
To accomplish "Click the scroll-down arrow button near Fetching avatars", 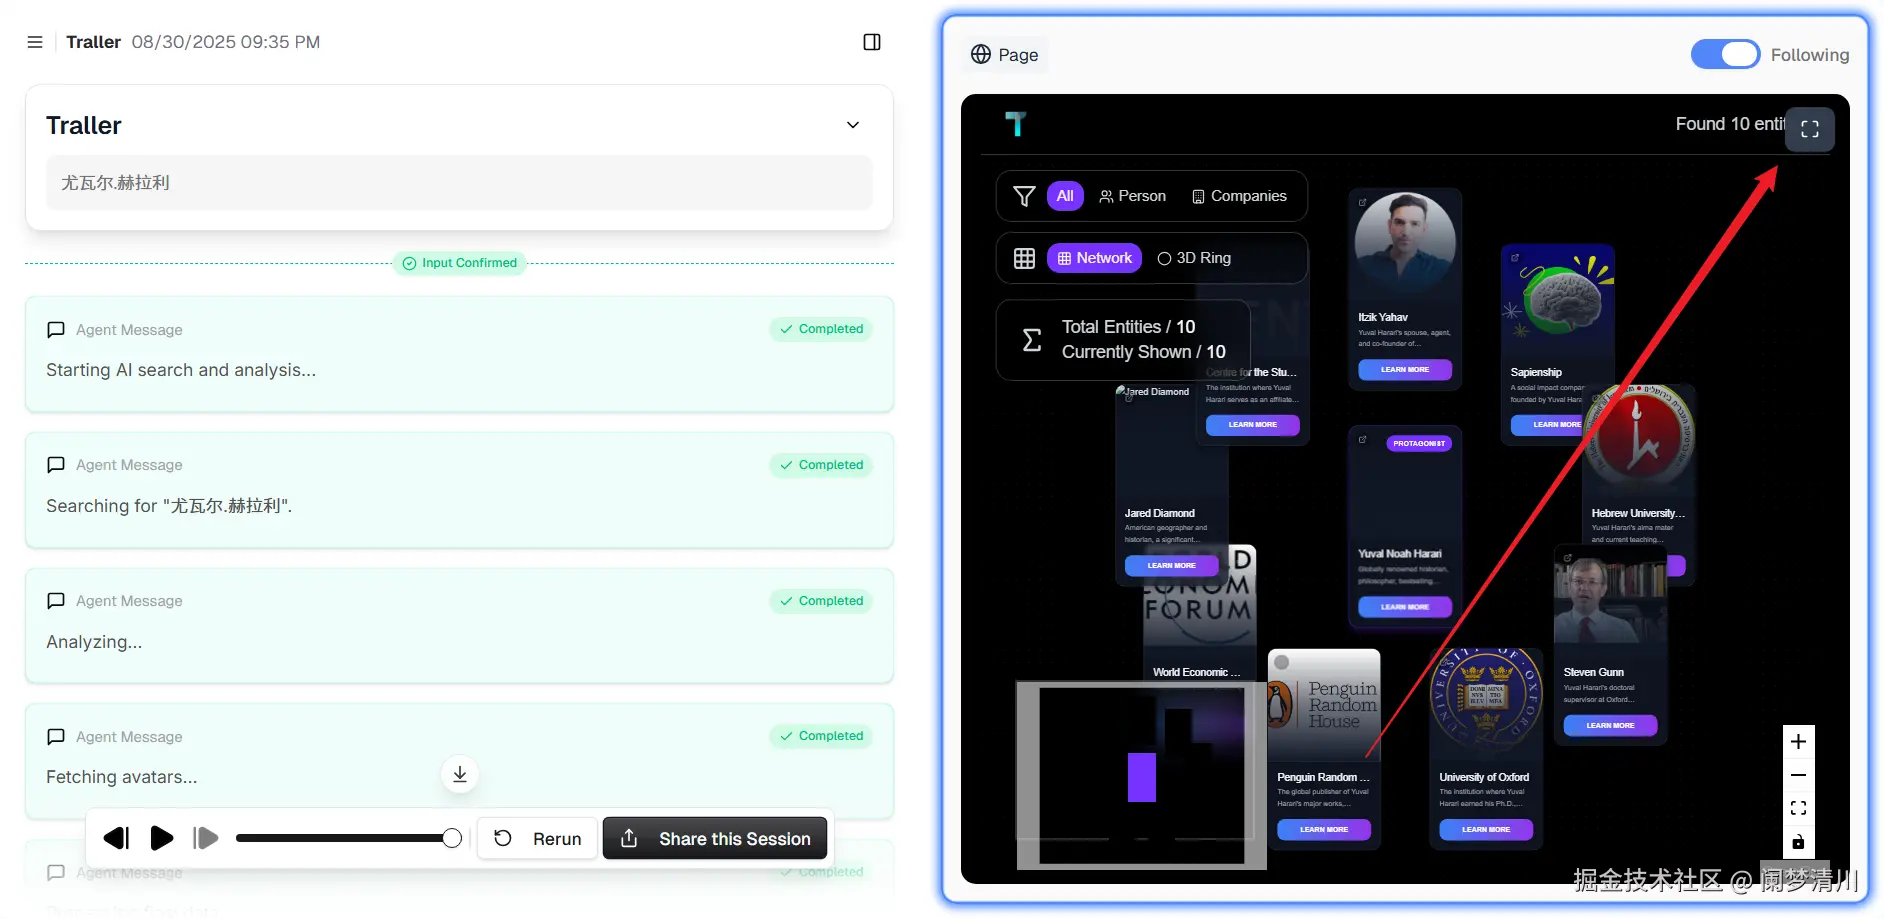I will click(460, 774).
